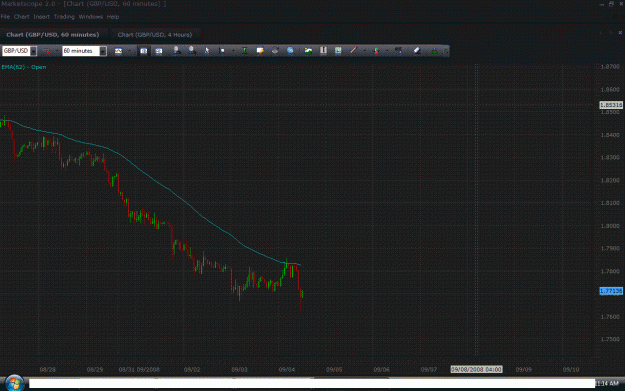The height and width of the screenshot is (391, 625).
Task: Click the Windows Start orb button
Action: tap(14, 383)
